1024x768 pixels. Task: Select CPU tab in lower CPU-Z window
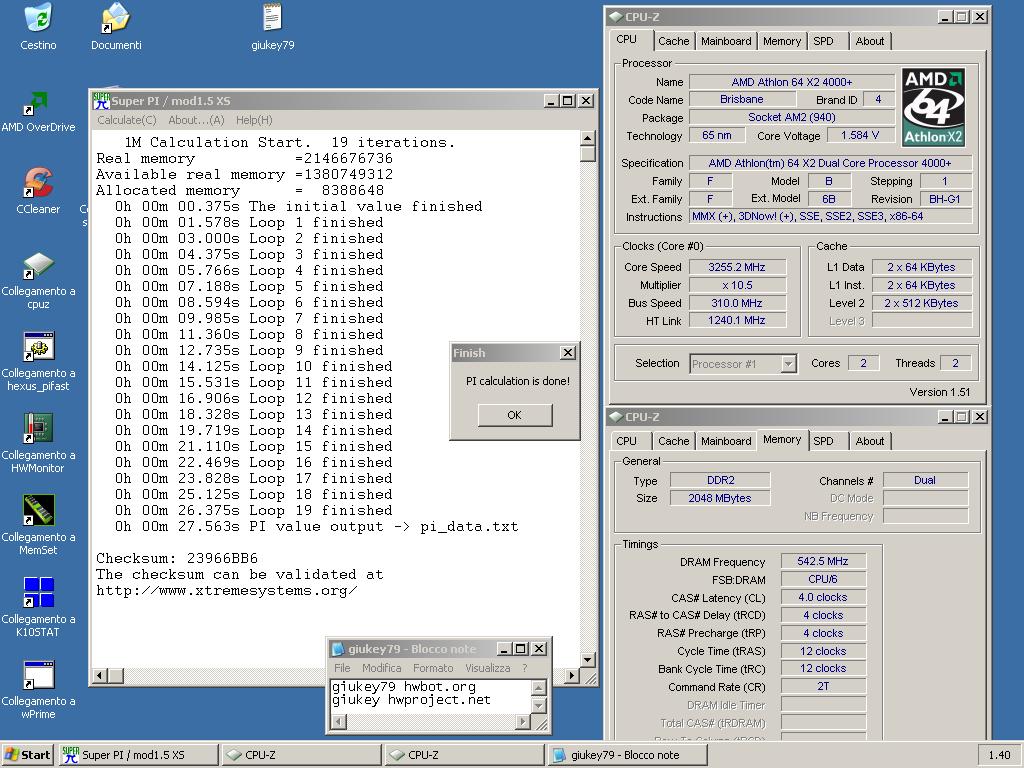click(626, 441)
